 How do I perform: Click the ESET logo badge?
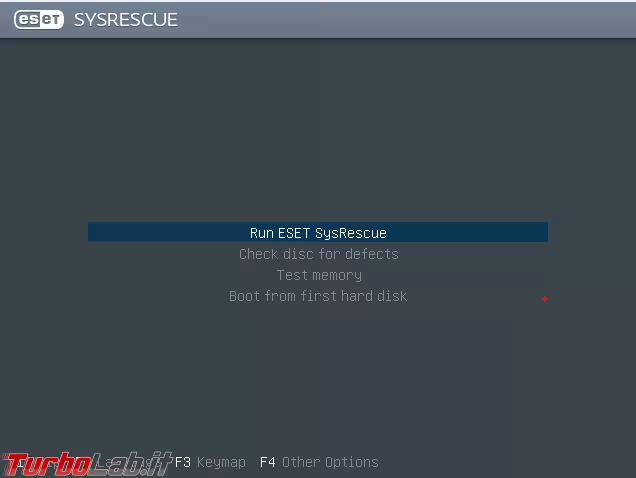[x=39, y=19]
